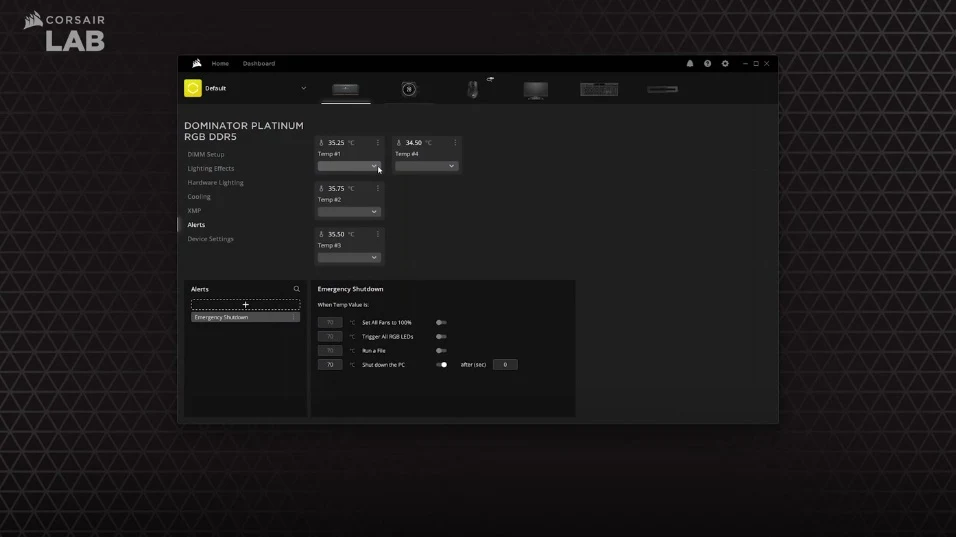Click the 35.50 temperature value
The width and height of the screenshot is (956, 537).
pyautogui.click(x=336, y=234)
